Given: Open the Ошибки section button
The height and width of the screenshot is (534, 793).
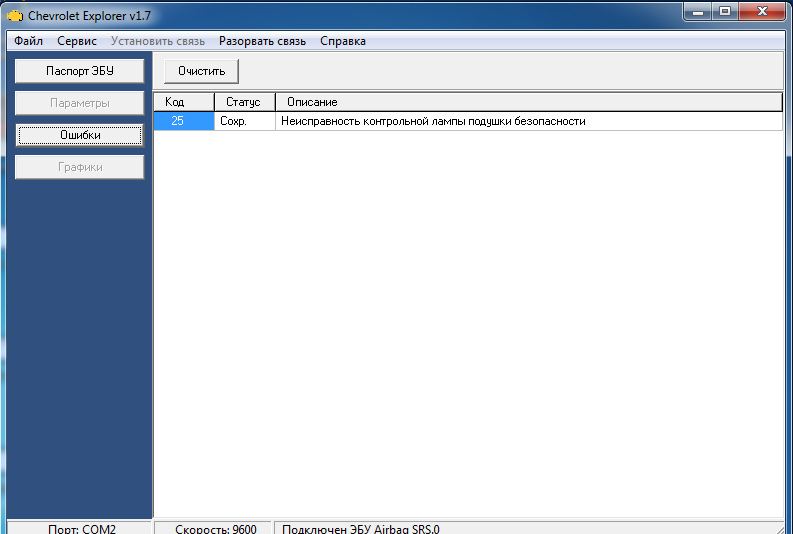Looking at the screenshot, I should point(80,135).
